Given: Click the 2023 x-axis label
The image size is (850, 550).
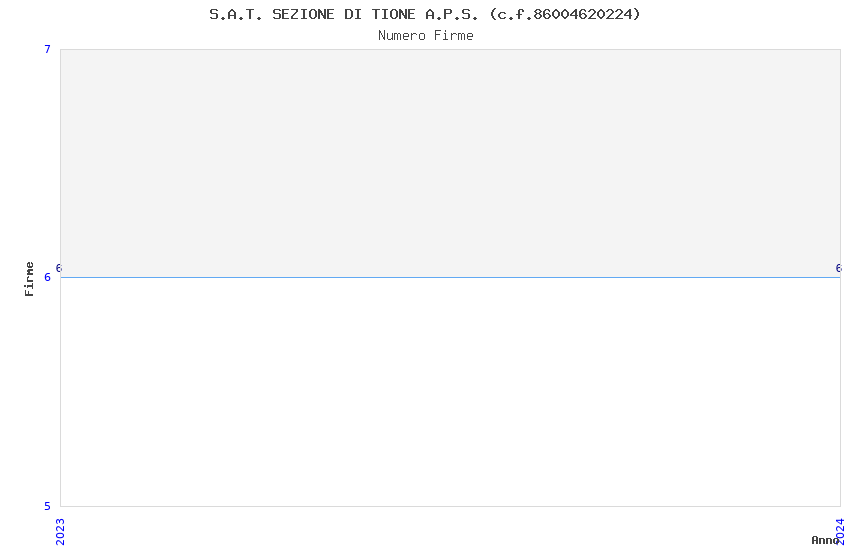Looking at the screenshot, I should 60,532.
